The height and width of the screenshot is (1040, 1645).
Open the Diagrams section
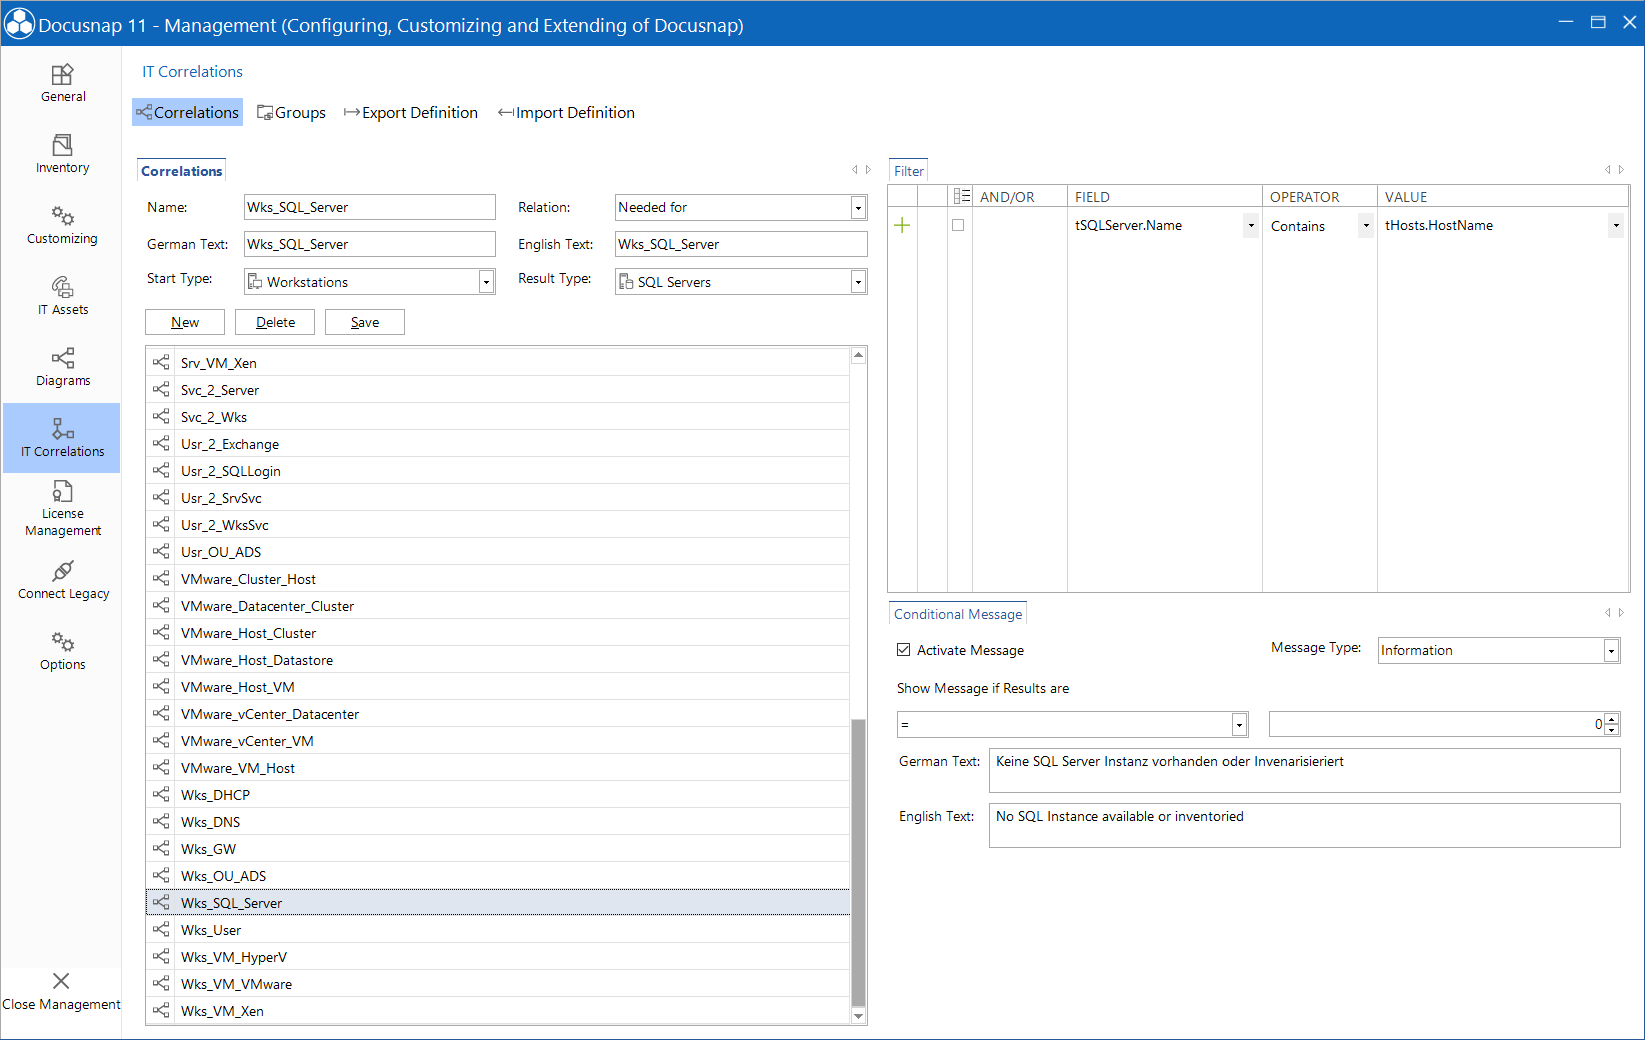(x=62, y=366)
